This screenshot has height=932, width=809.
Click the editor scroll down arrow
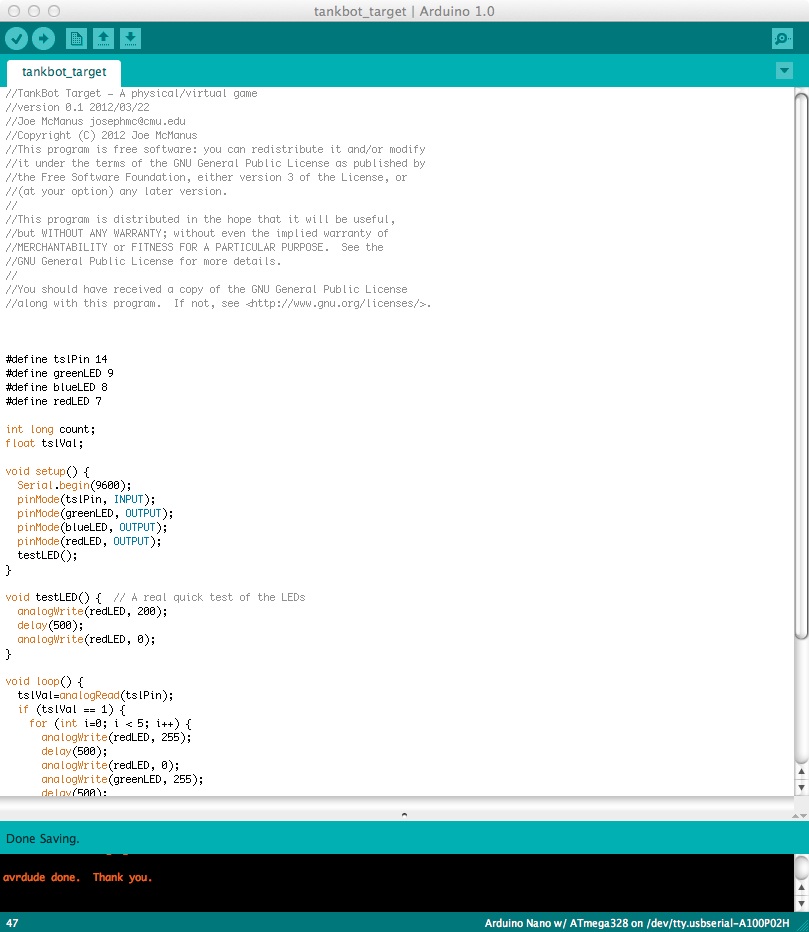point(801,787)
